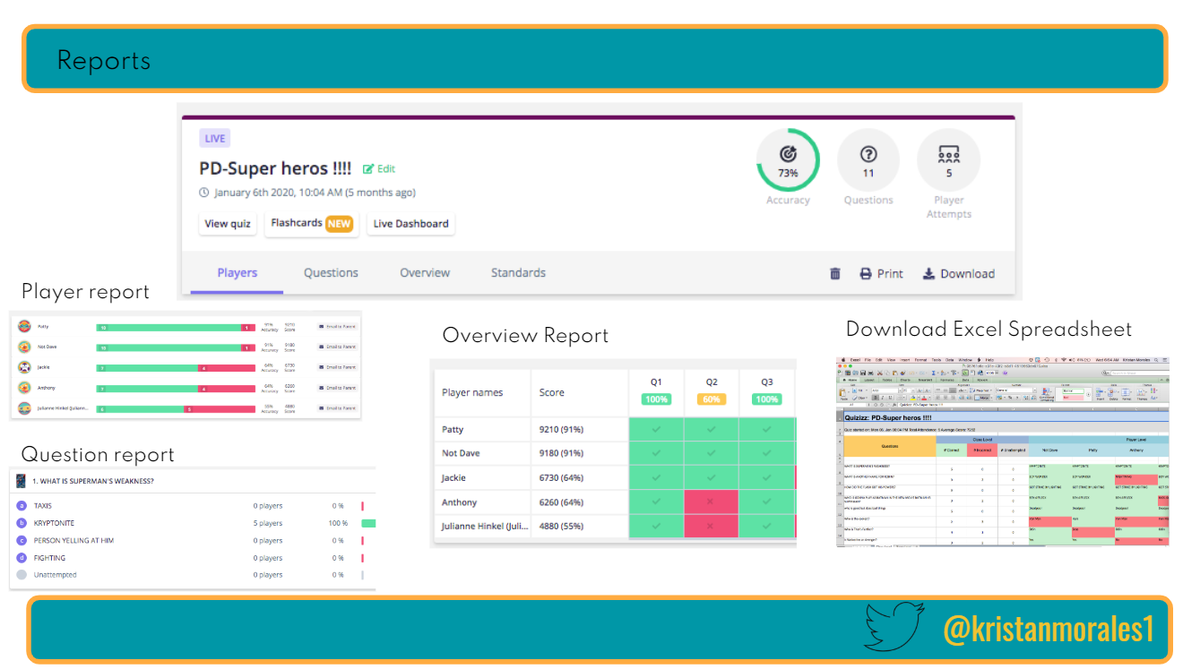Click the question thumbnail image

(x=21, y=481)
